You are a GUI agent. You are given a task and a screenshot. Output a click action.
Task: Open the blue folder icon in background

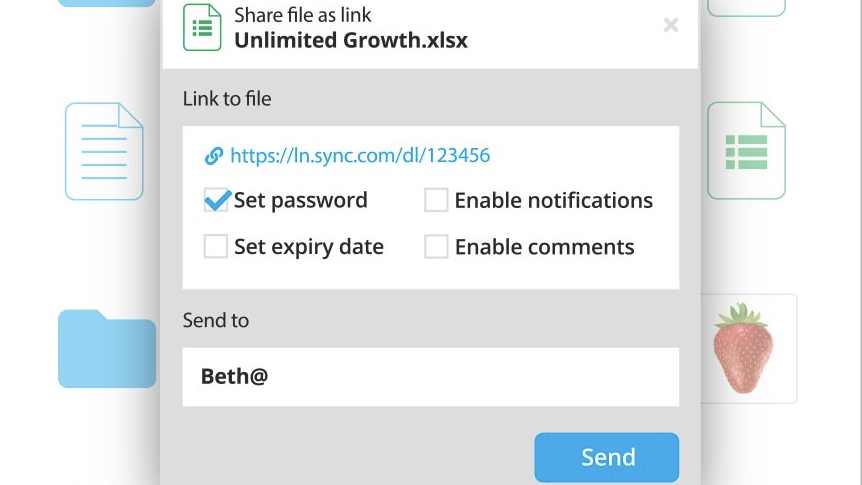(106, 349)
